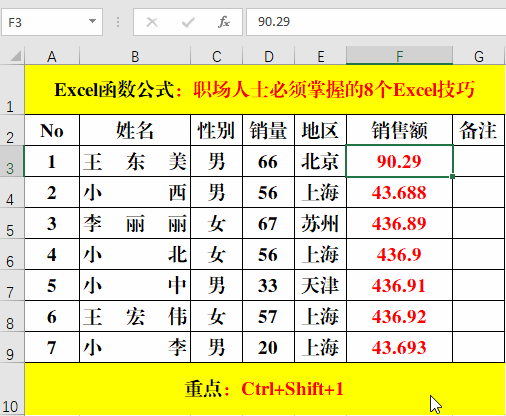
Task: Select column F header
Action: (x=400, y=56)
